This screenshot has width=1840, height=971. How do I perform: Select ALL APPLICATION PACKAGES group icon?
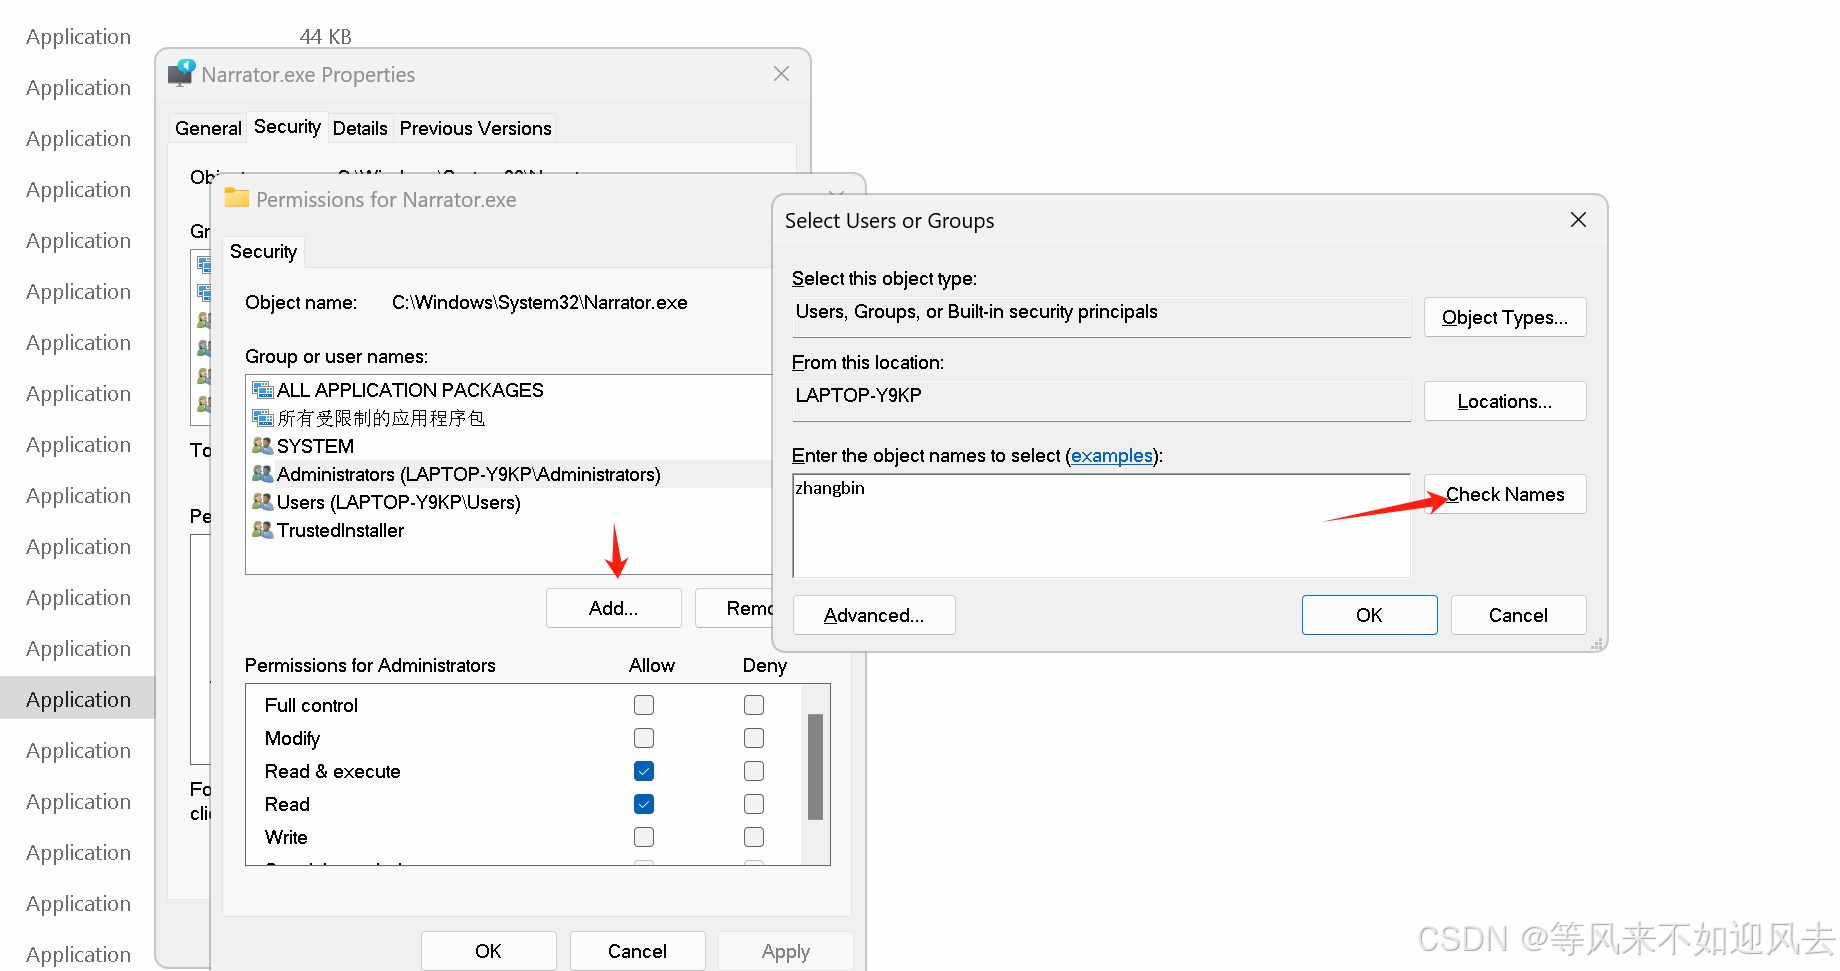pyautogui.click(x=262, y=390)
